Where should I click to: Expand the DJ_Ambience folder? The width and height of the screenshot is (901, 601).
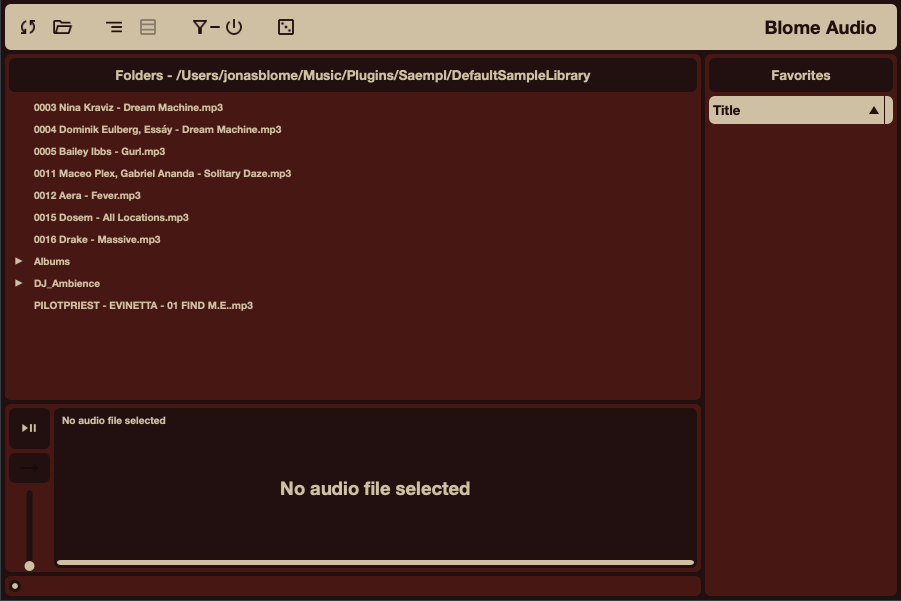point(18,283)
